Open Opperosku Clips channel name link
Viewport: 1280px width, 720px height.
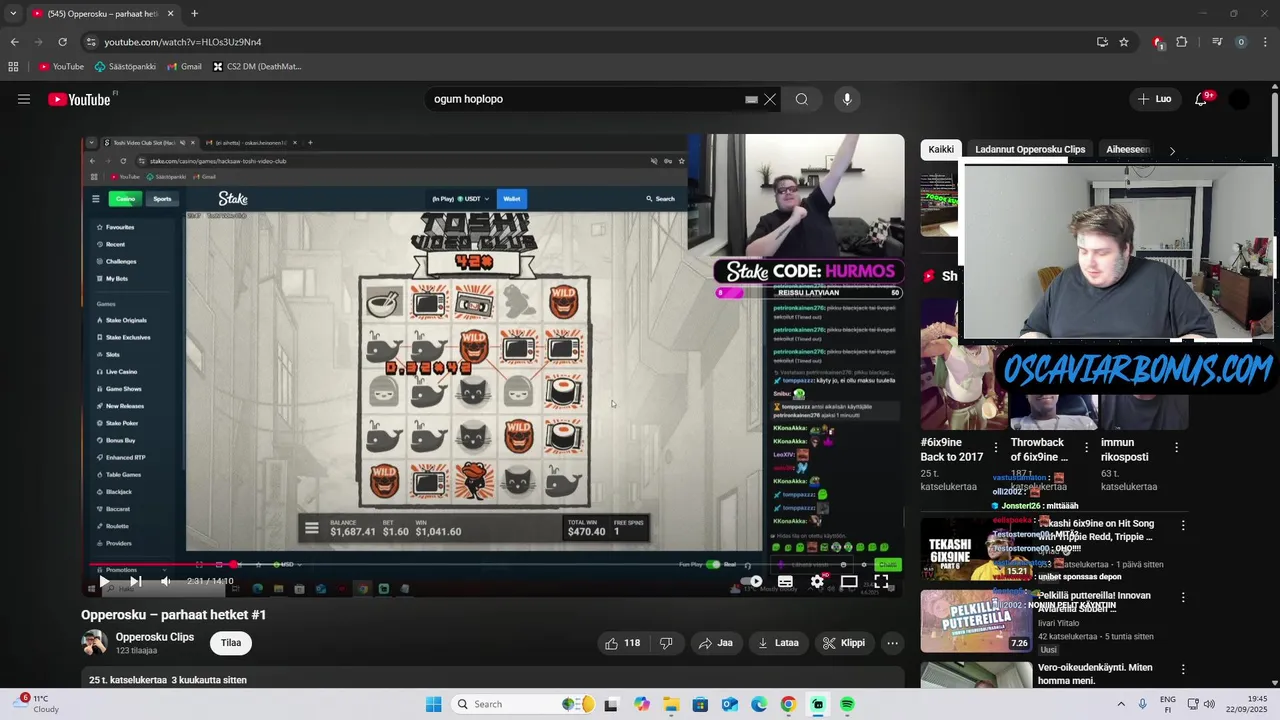coord(155,637)
